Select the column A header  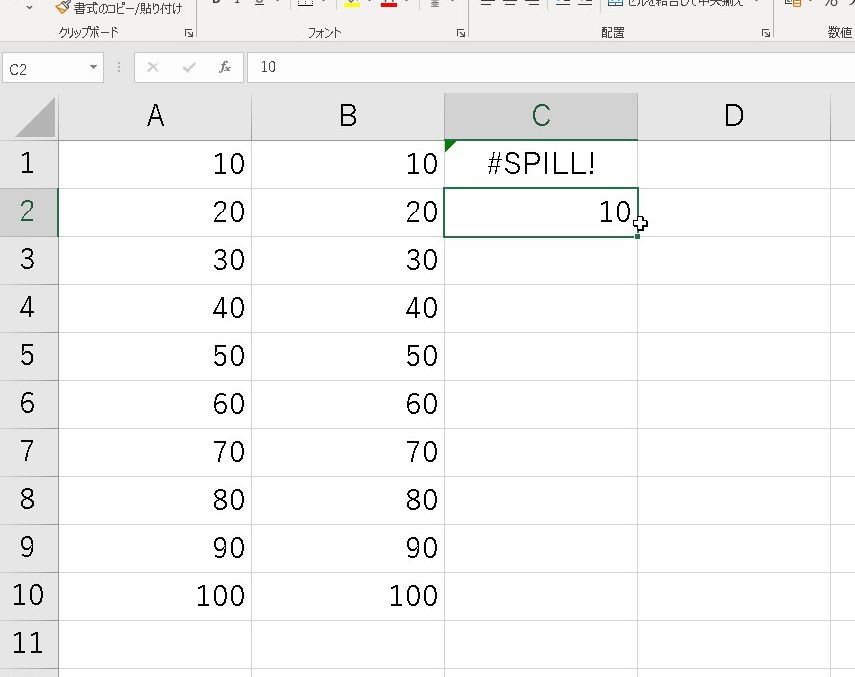[x=155, y=116]
